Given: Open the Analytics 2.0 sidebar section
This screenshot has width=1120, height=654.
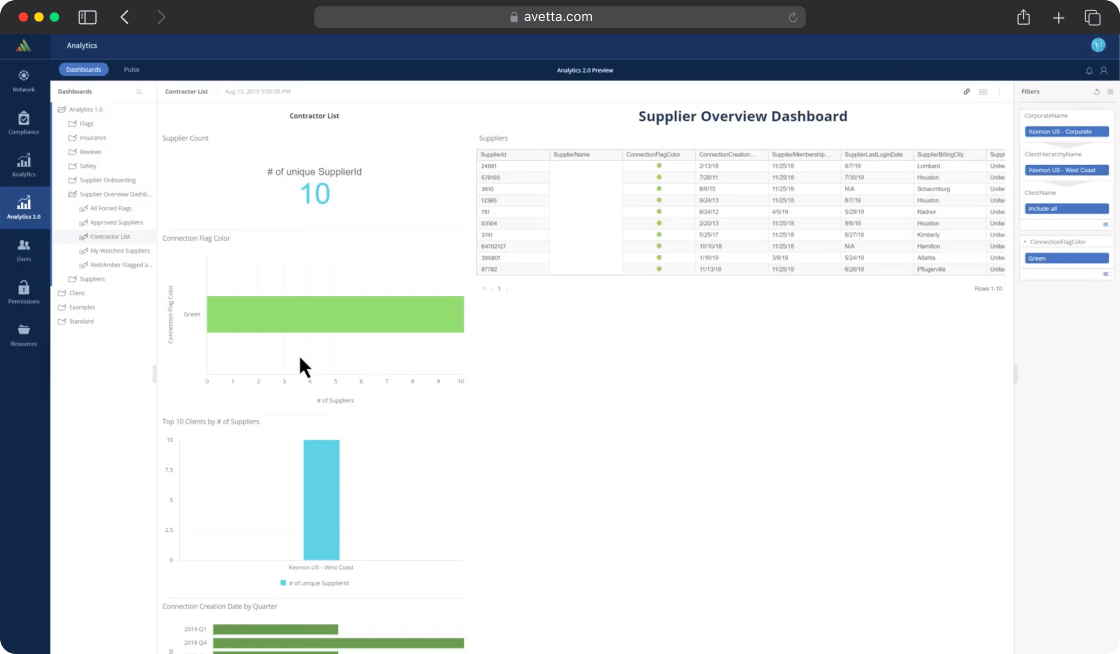Looking at the screenshot, I should point(24,207).
